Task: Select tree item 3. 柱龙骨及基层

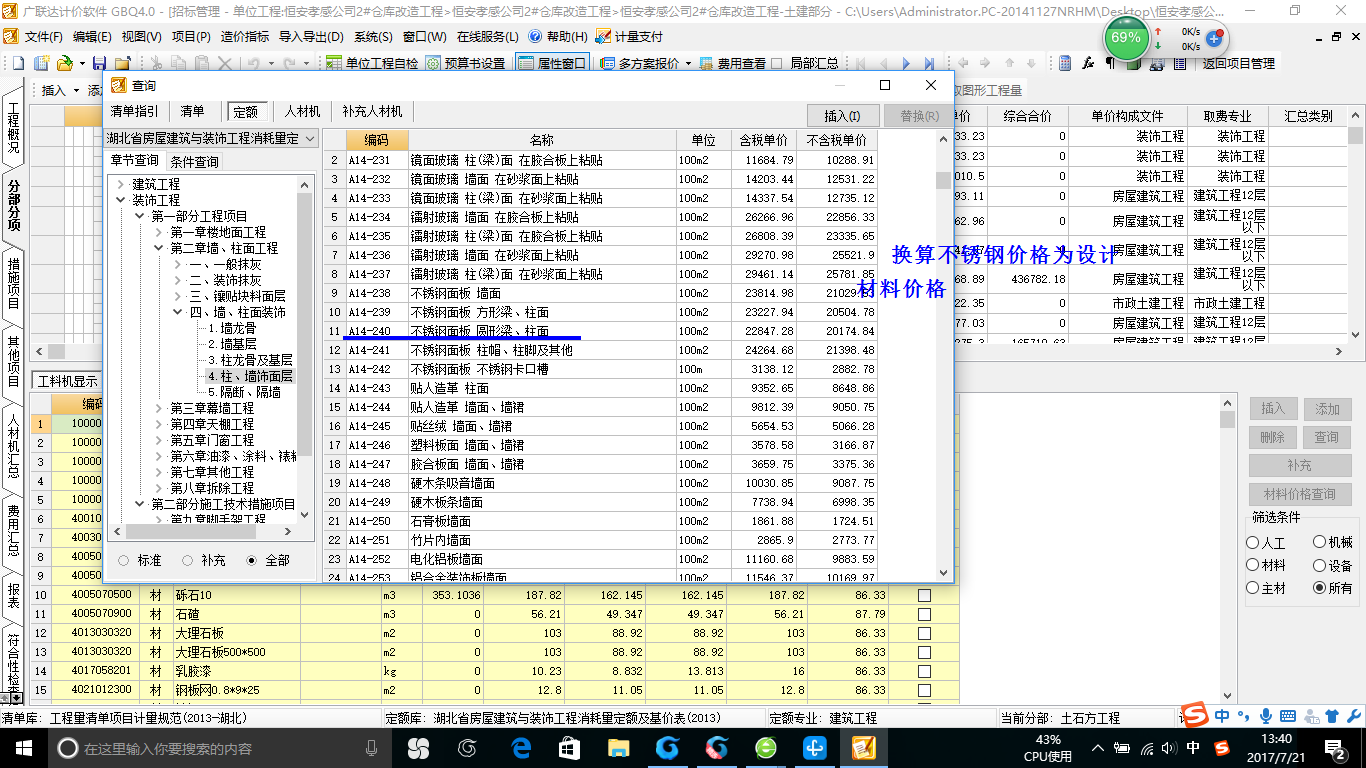Action: [x=250, y=360]
